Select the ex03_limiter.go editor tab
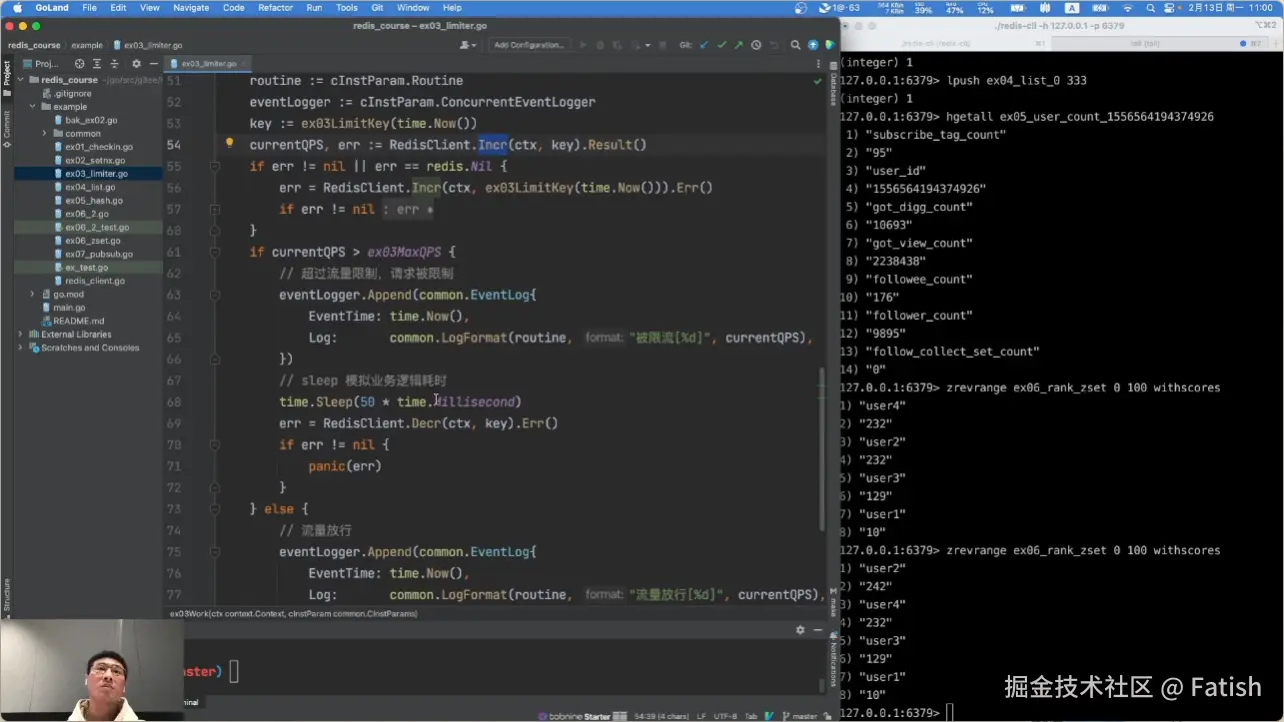This screenshot has width=1284, height=722. (208, 64)
